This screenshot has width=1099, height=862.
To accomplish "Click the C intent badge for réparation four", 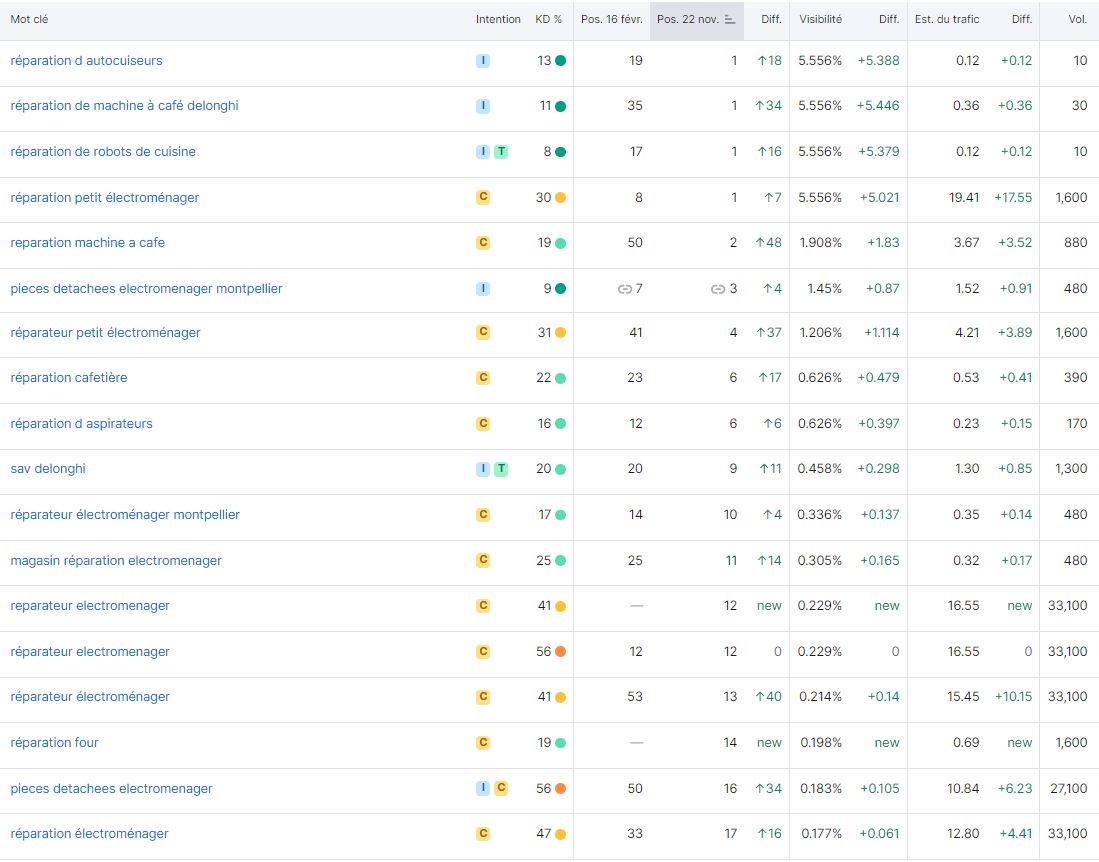I will (x=483, y=743).
